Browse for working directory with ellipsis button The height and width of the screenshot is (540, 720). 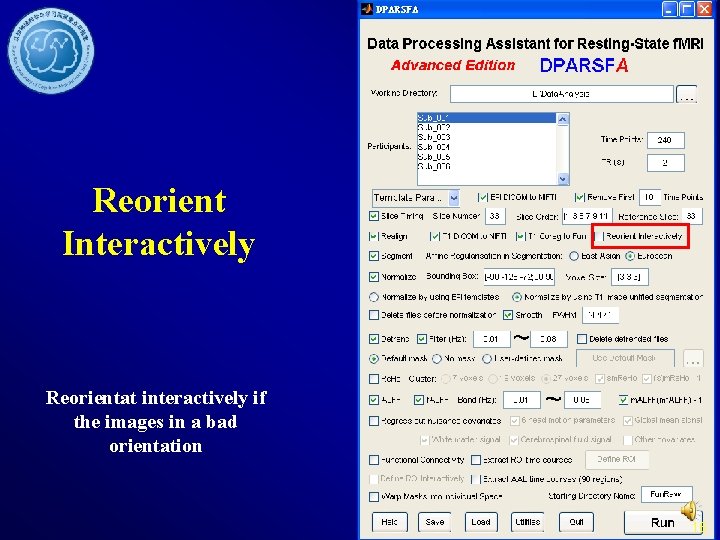(686, 94)
